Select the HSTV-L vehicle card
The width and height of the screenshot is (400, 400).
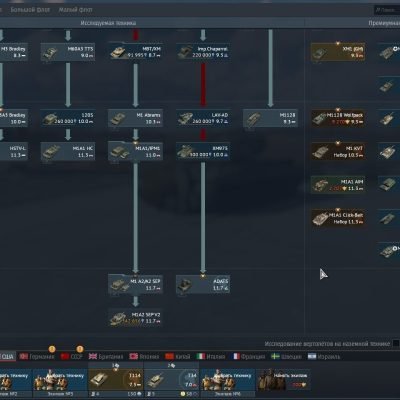(x=13, y=151)
